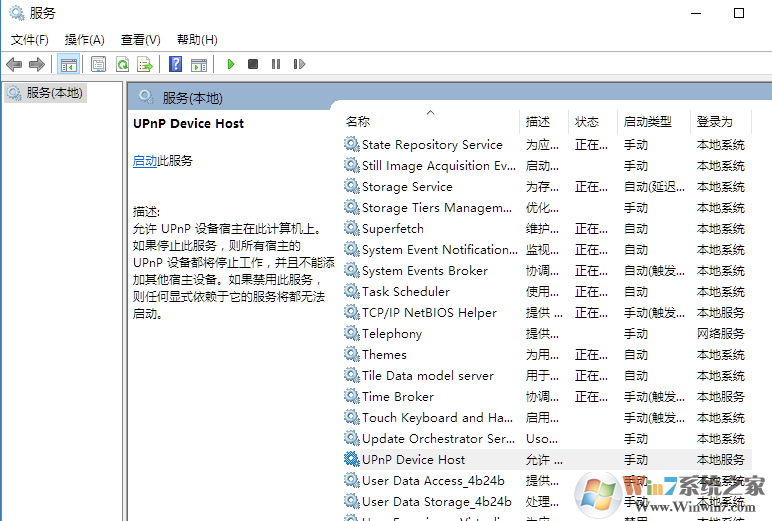Select Tile Data model server gear icon

352,375
